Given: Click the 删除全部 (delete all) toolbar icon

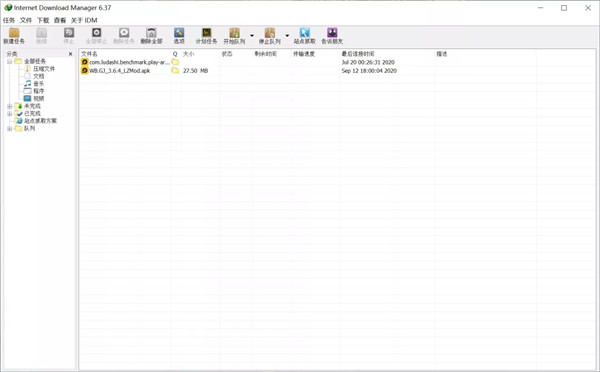Looking at the screenshot, I should tap(152, 36).
